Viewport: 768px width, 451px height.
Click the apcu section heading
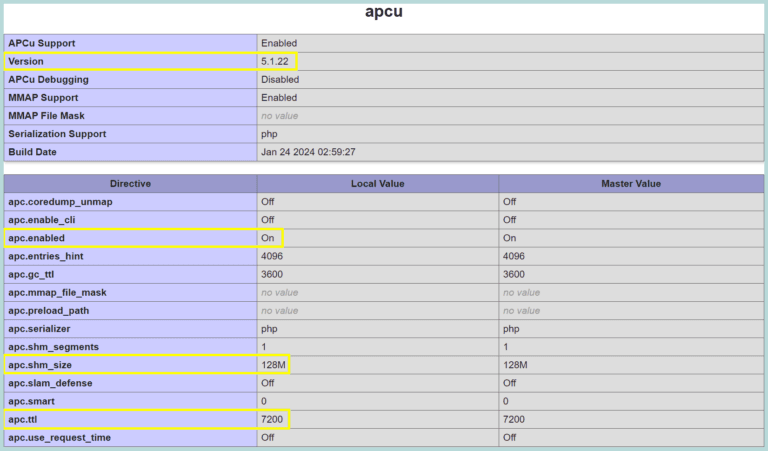coord(384,11)
